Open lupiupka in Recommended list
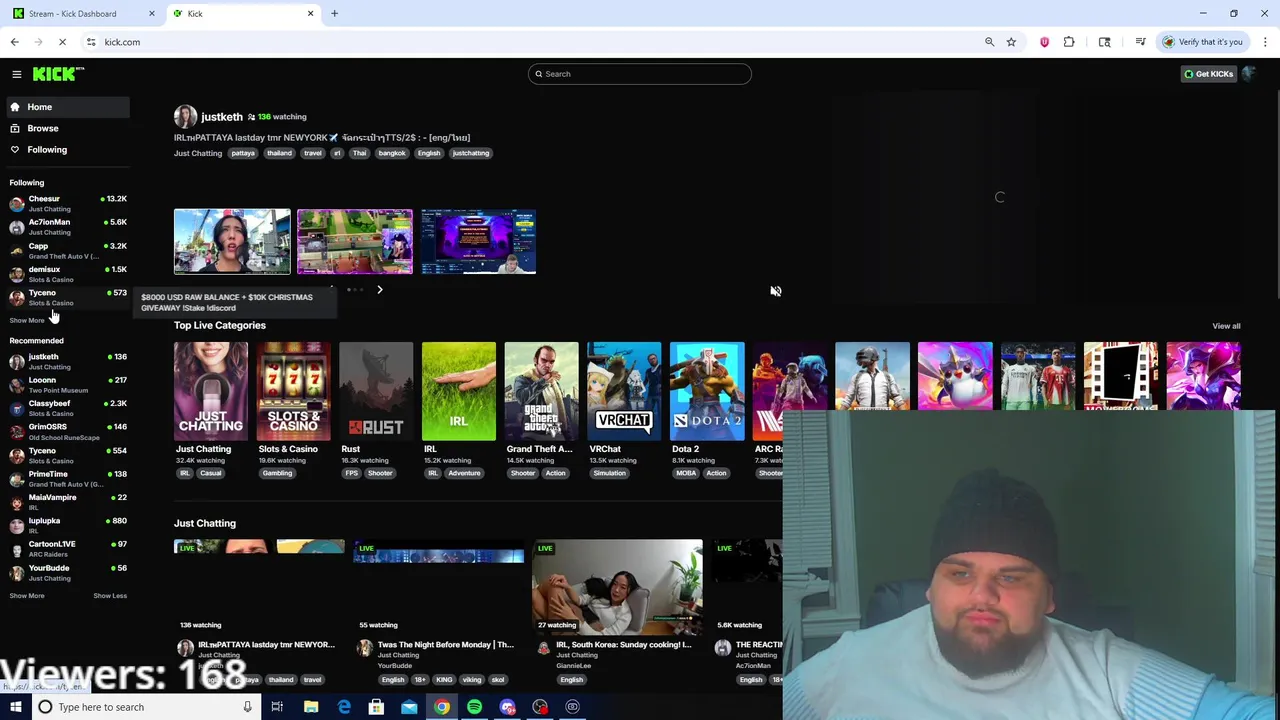Screen dimensions: 1280x720 coord(67,526)
